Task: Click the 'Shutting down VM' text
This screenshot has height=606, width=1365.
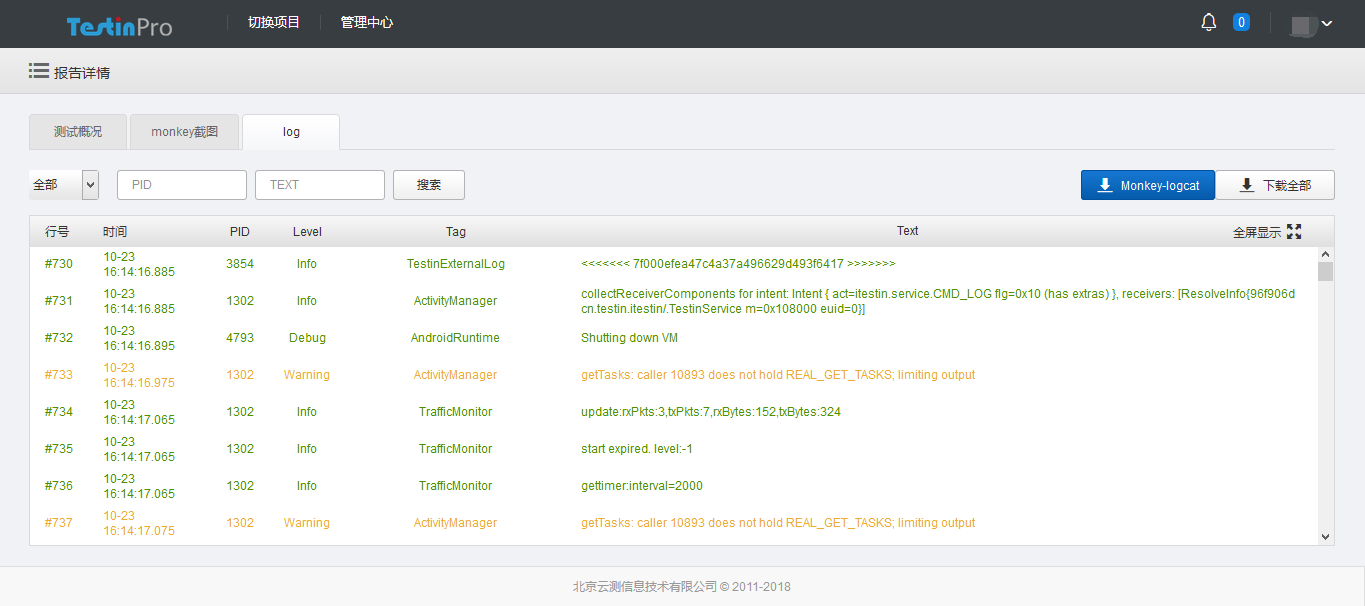Action: tap(629, 338)
